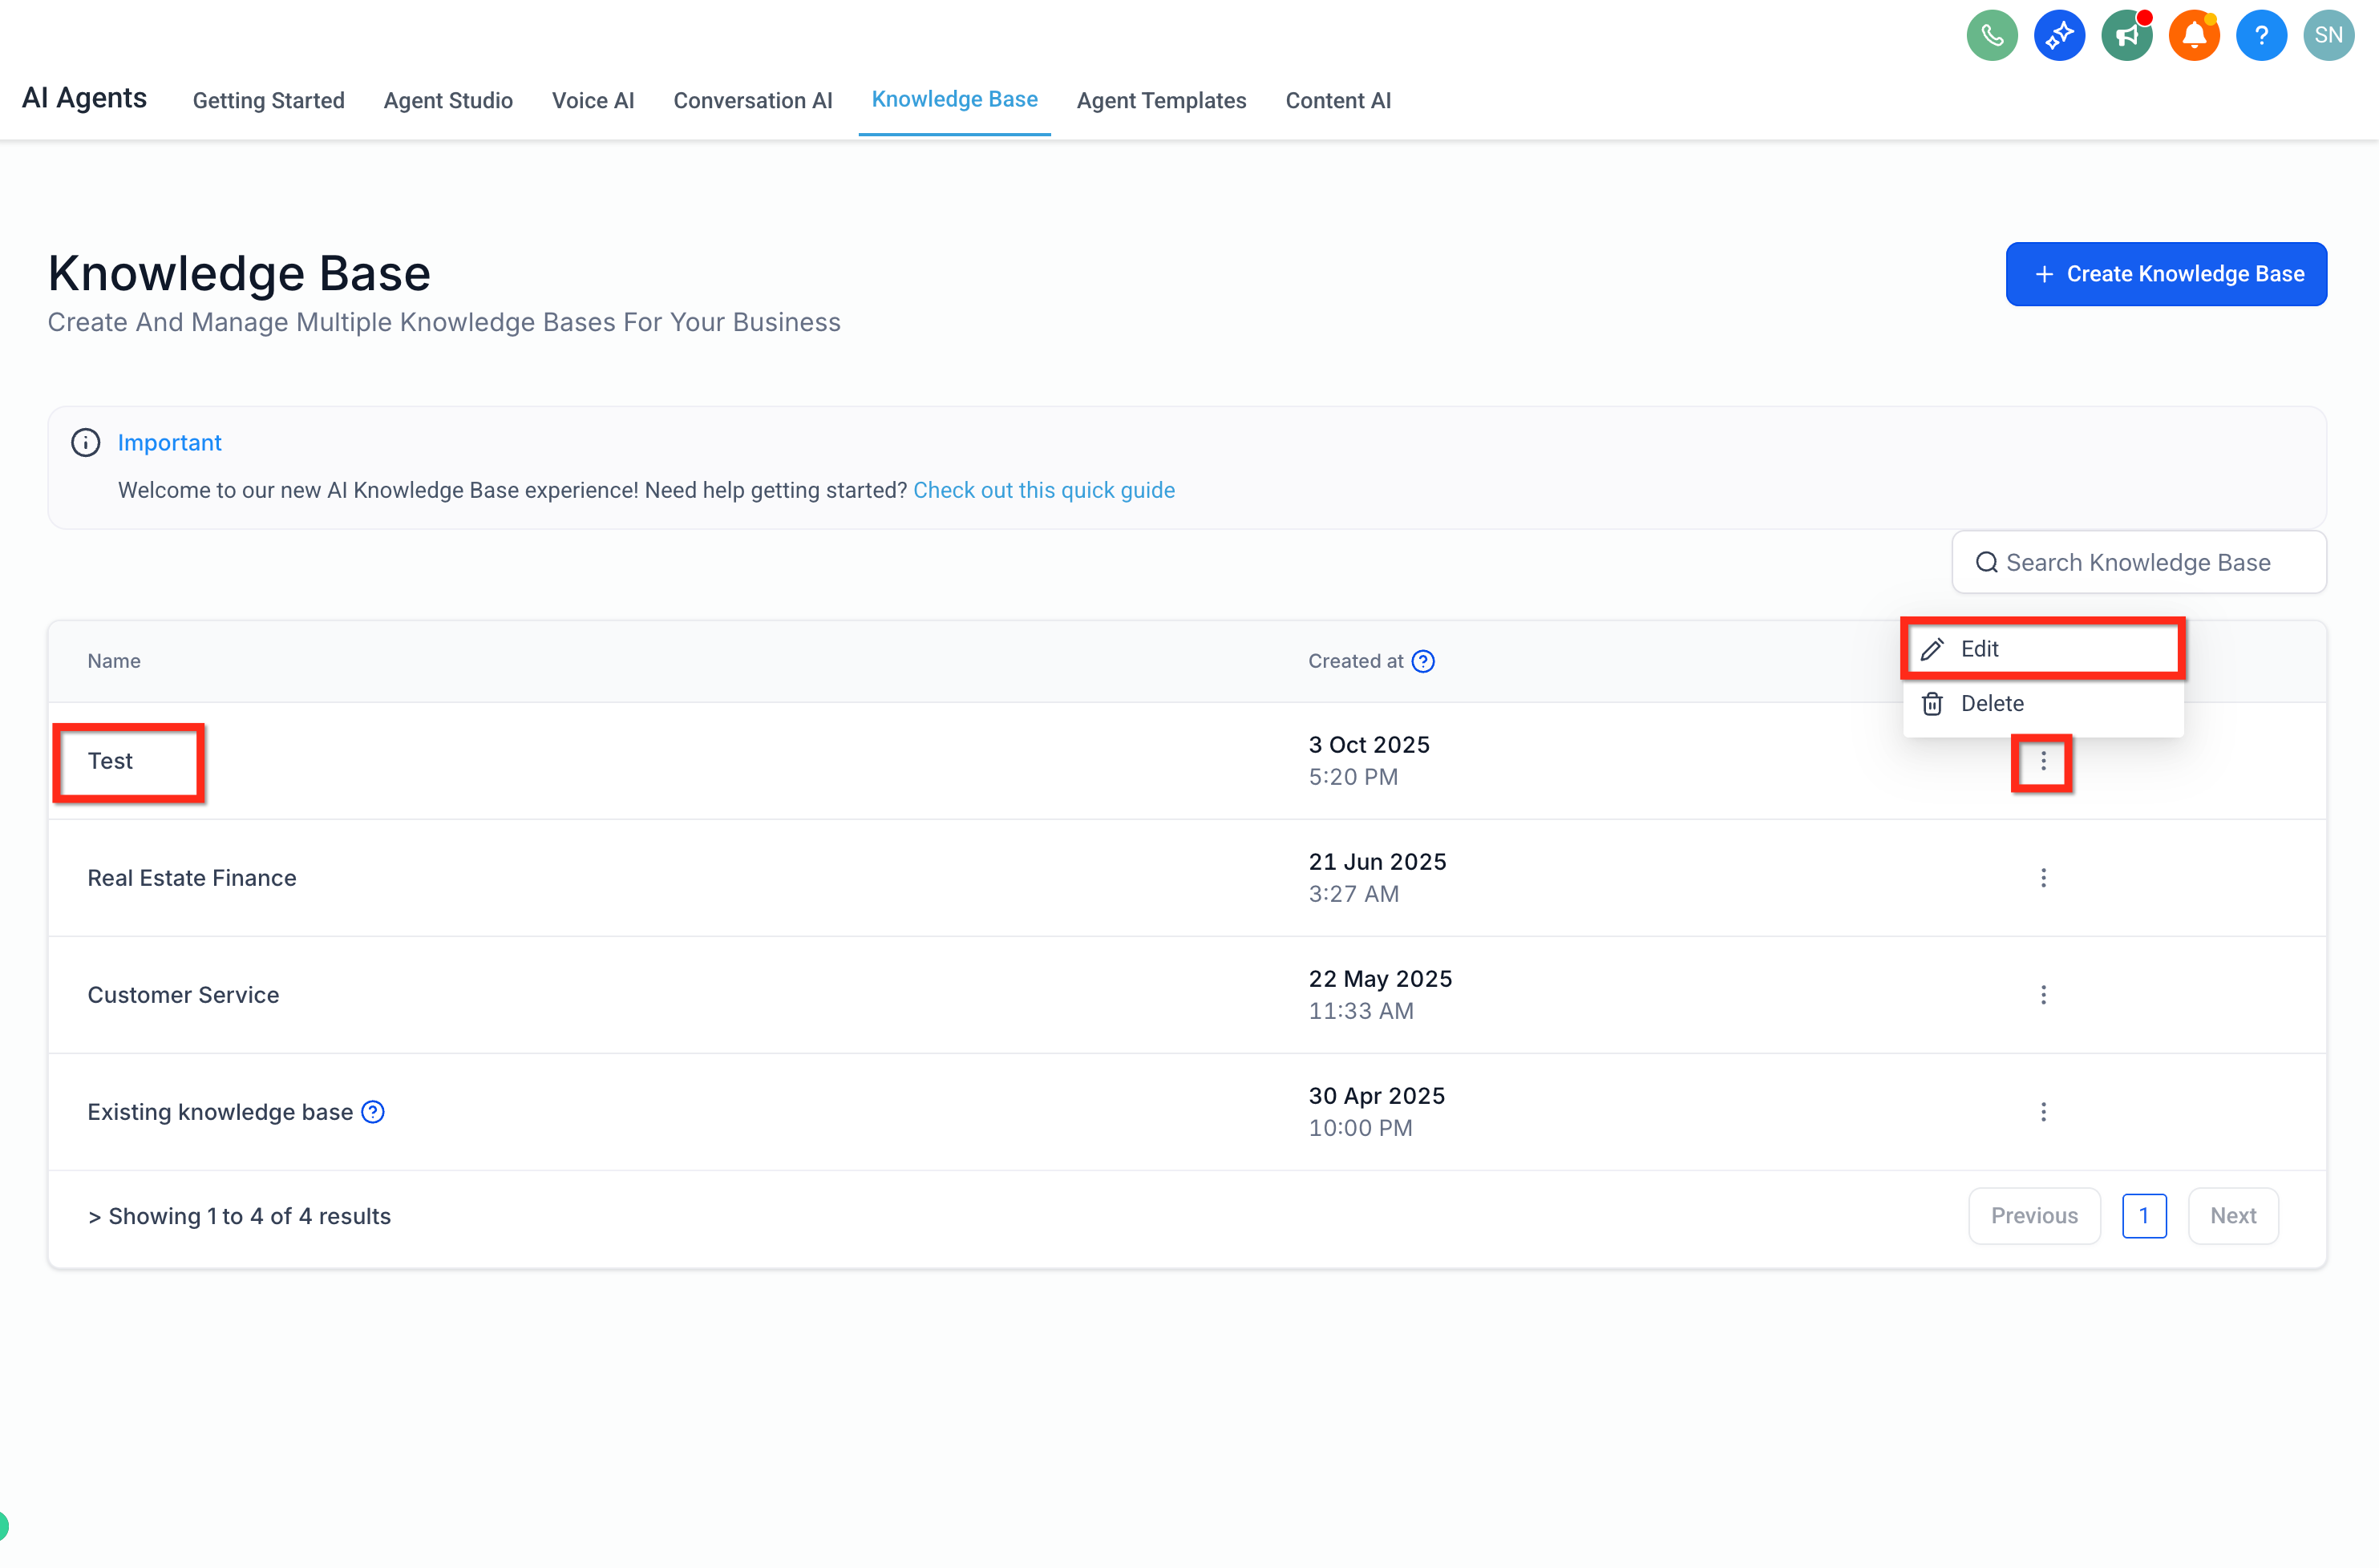This screenshot has width=2379, height=1568.
Task: Select the Knowledge Base tab
Action: pyautogui.click(x=954, y=99)
